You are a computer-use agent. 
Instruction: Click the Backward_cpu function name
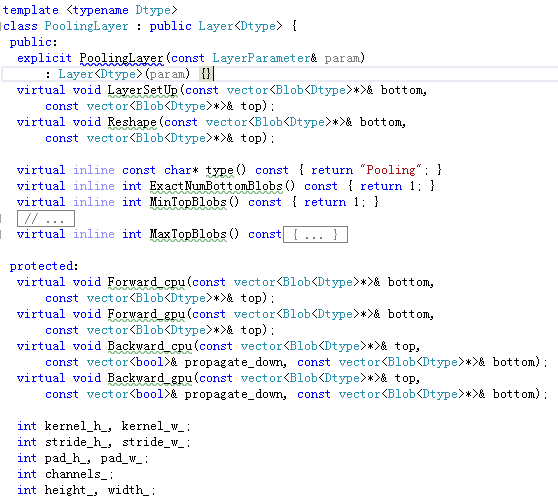150,346
